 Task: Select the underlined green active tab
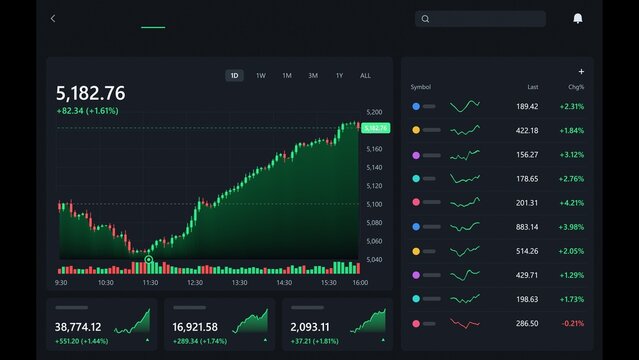tap(153, 27)
